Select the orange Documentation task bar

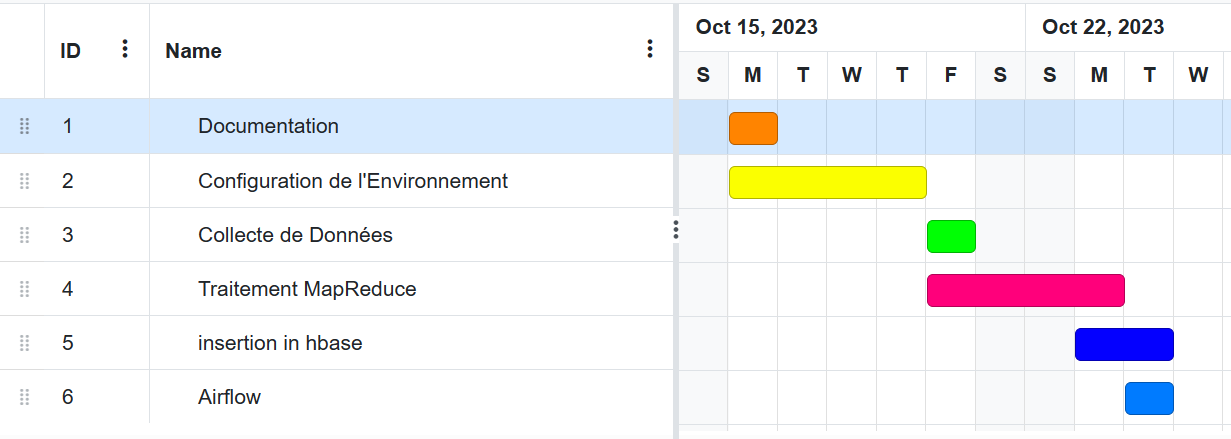tap(753, 128)
